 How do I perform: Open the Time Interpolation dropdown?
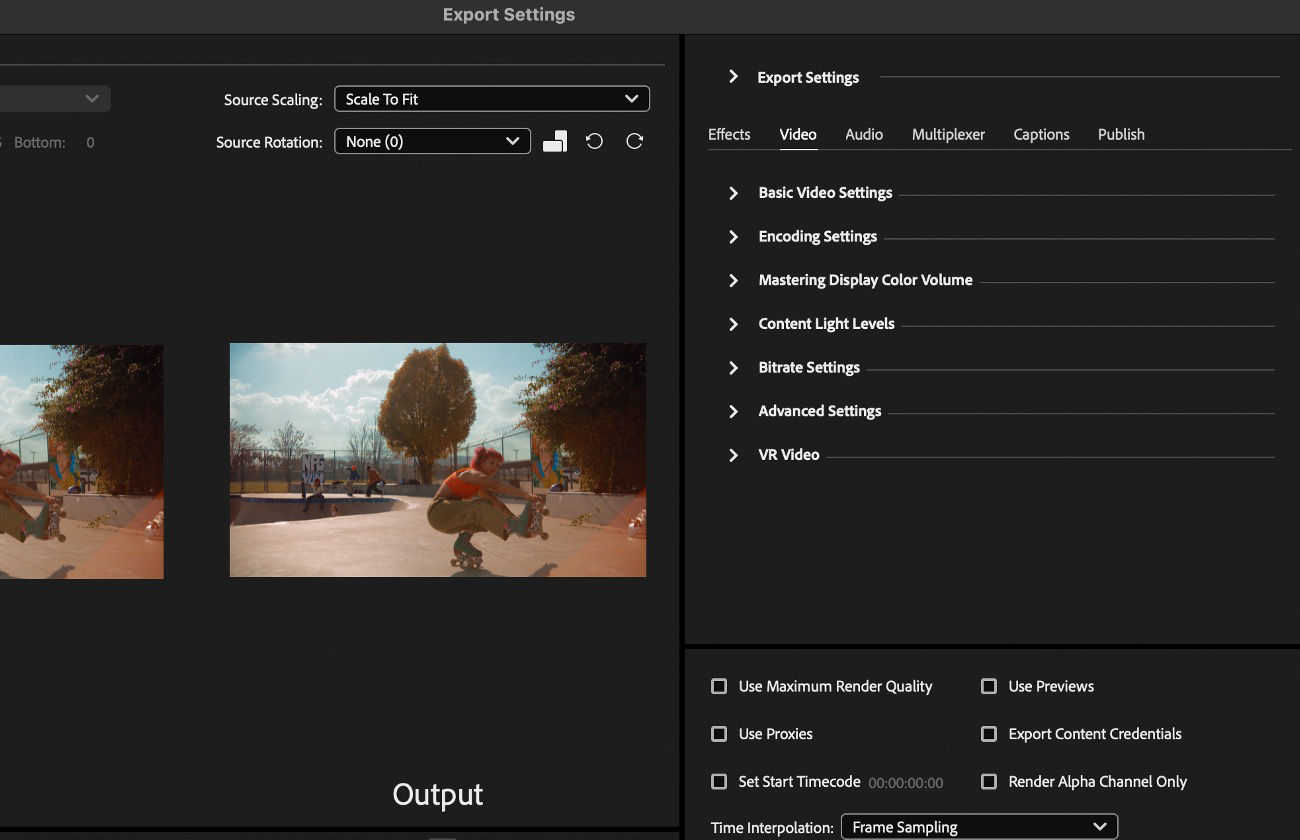978,827
